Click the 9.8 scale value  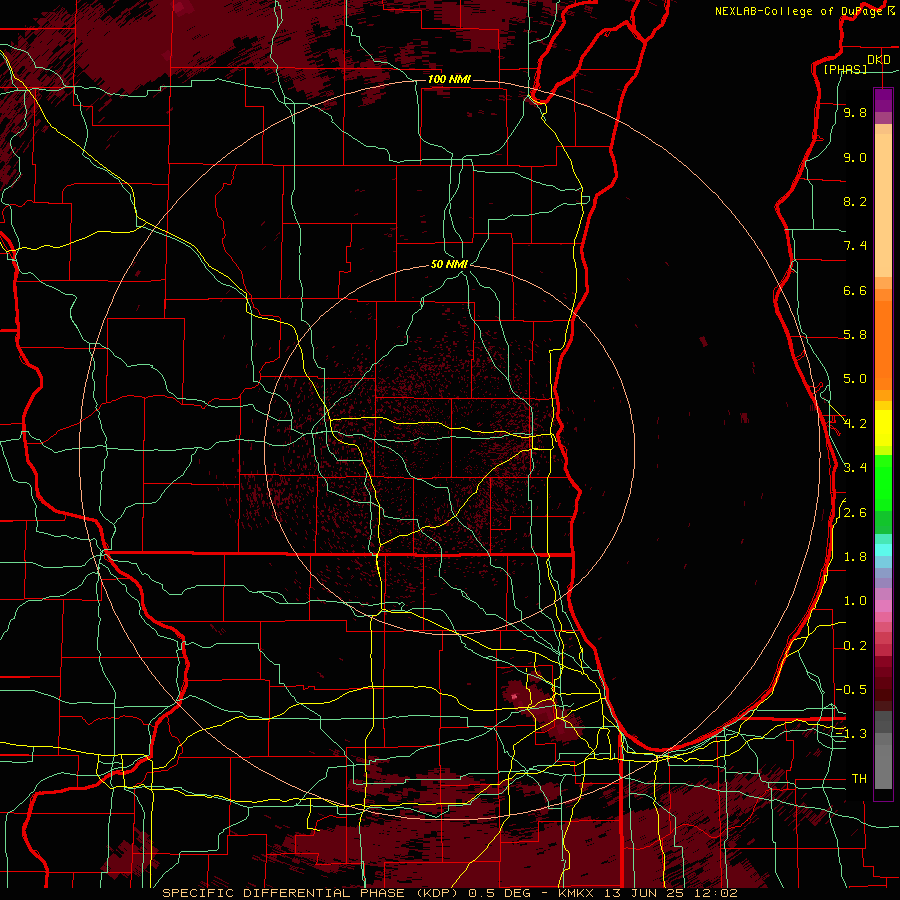[855, 112]
